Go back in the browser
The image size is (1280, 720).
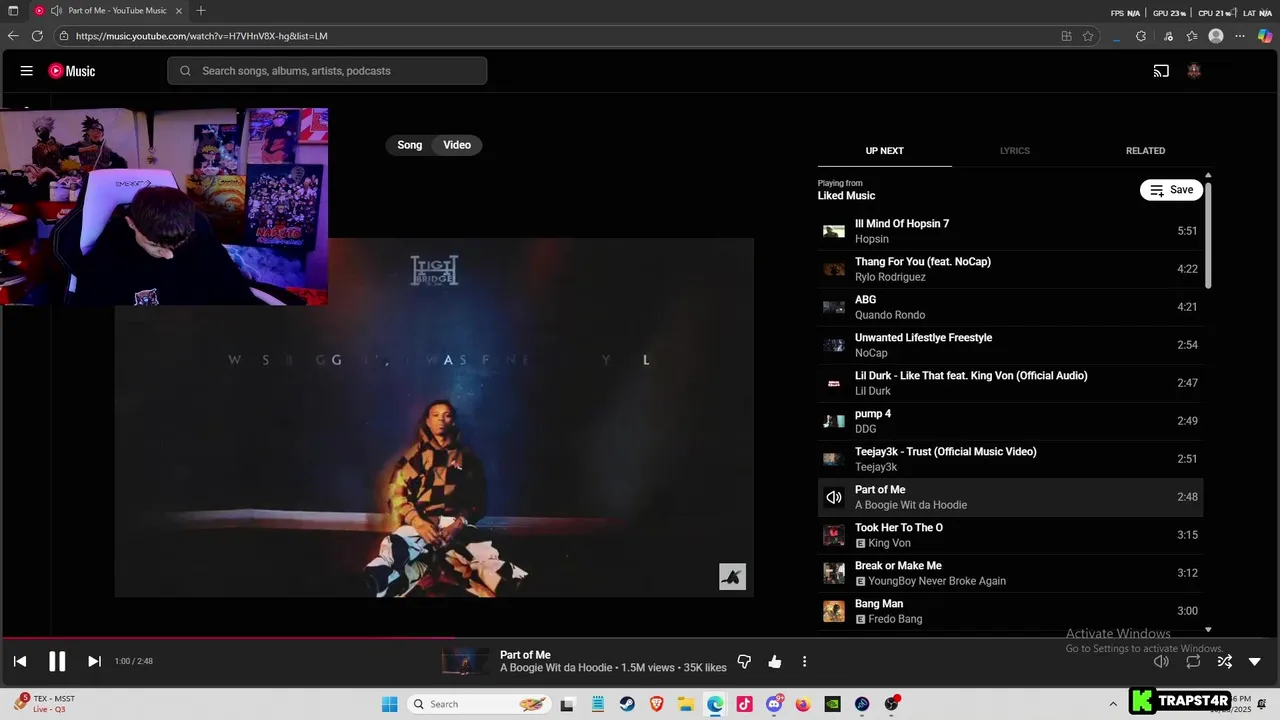(13, 36)
